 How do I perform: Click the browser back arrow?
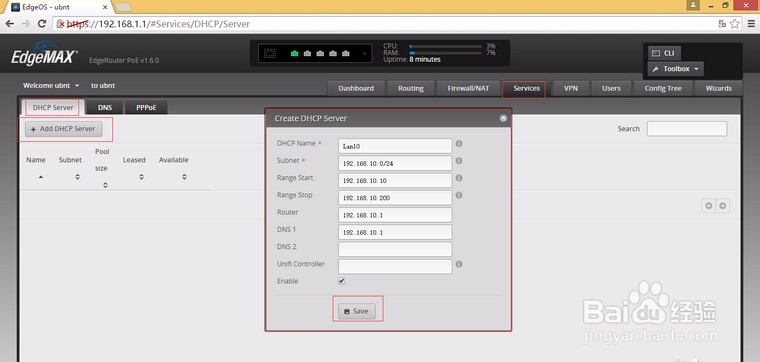tap(9, 23)
